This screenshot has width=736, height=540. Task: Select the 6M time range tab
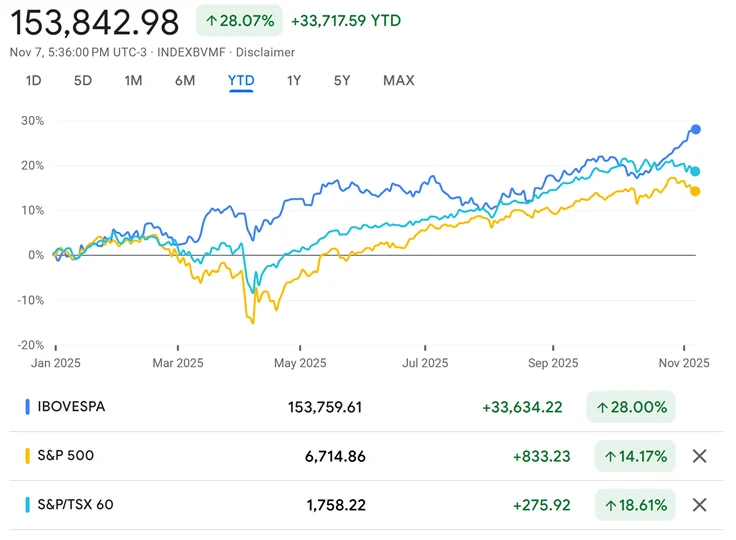pyautogui.click(x=185, y=80)
